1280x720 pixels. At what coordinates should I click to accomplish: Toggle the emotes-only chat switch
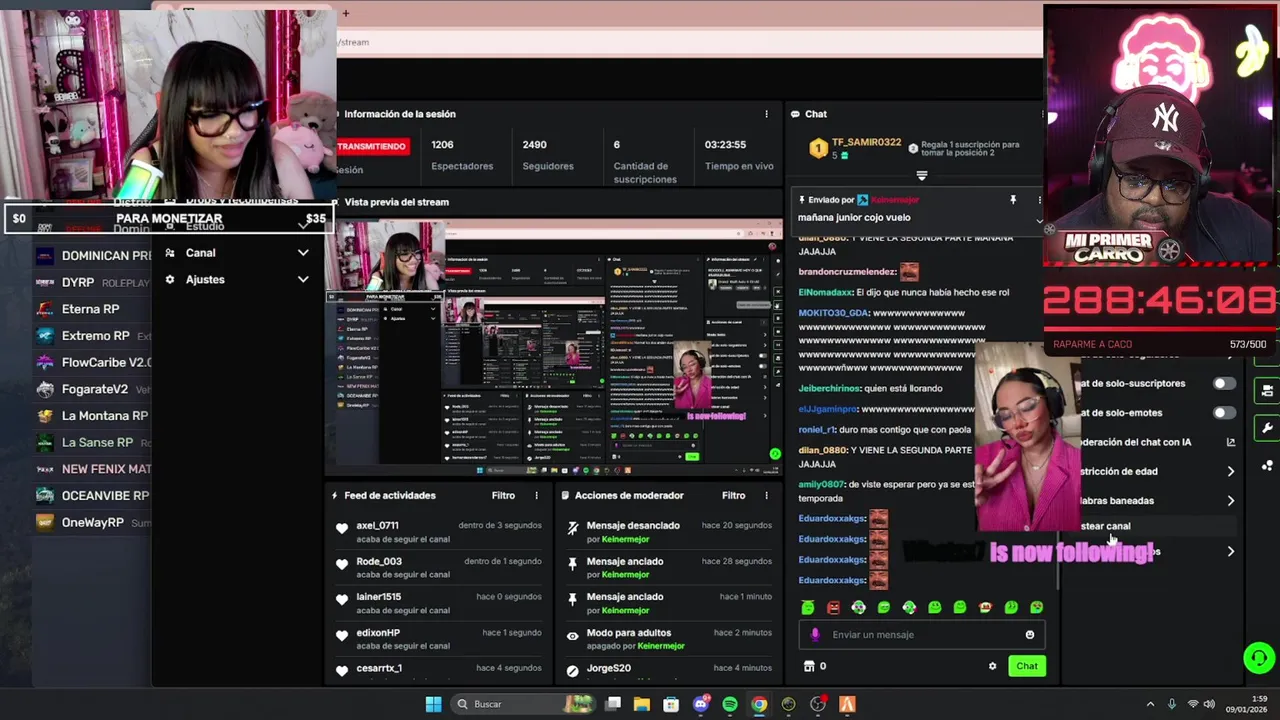coord(1223,413)
